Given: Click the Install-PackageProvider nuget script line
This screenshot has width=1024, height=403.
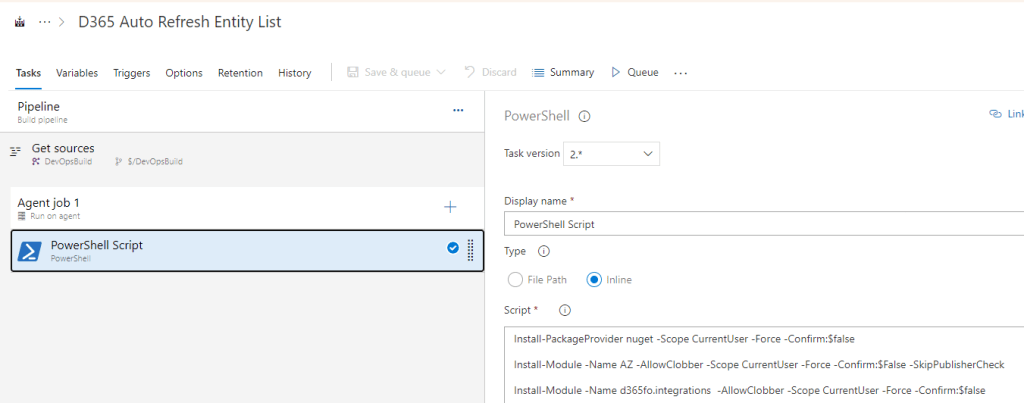Looking at the screenshot, I should coord(684,339).
